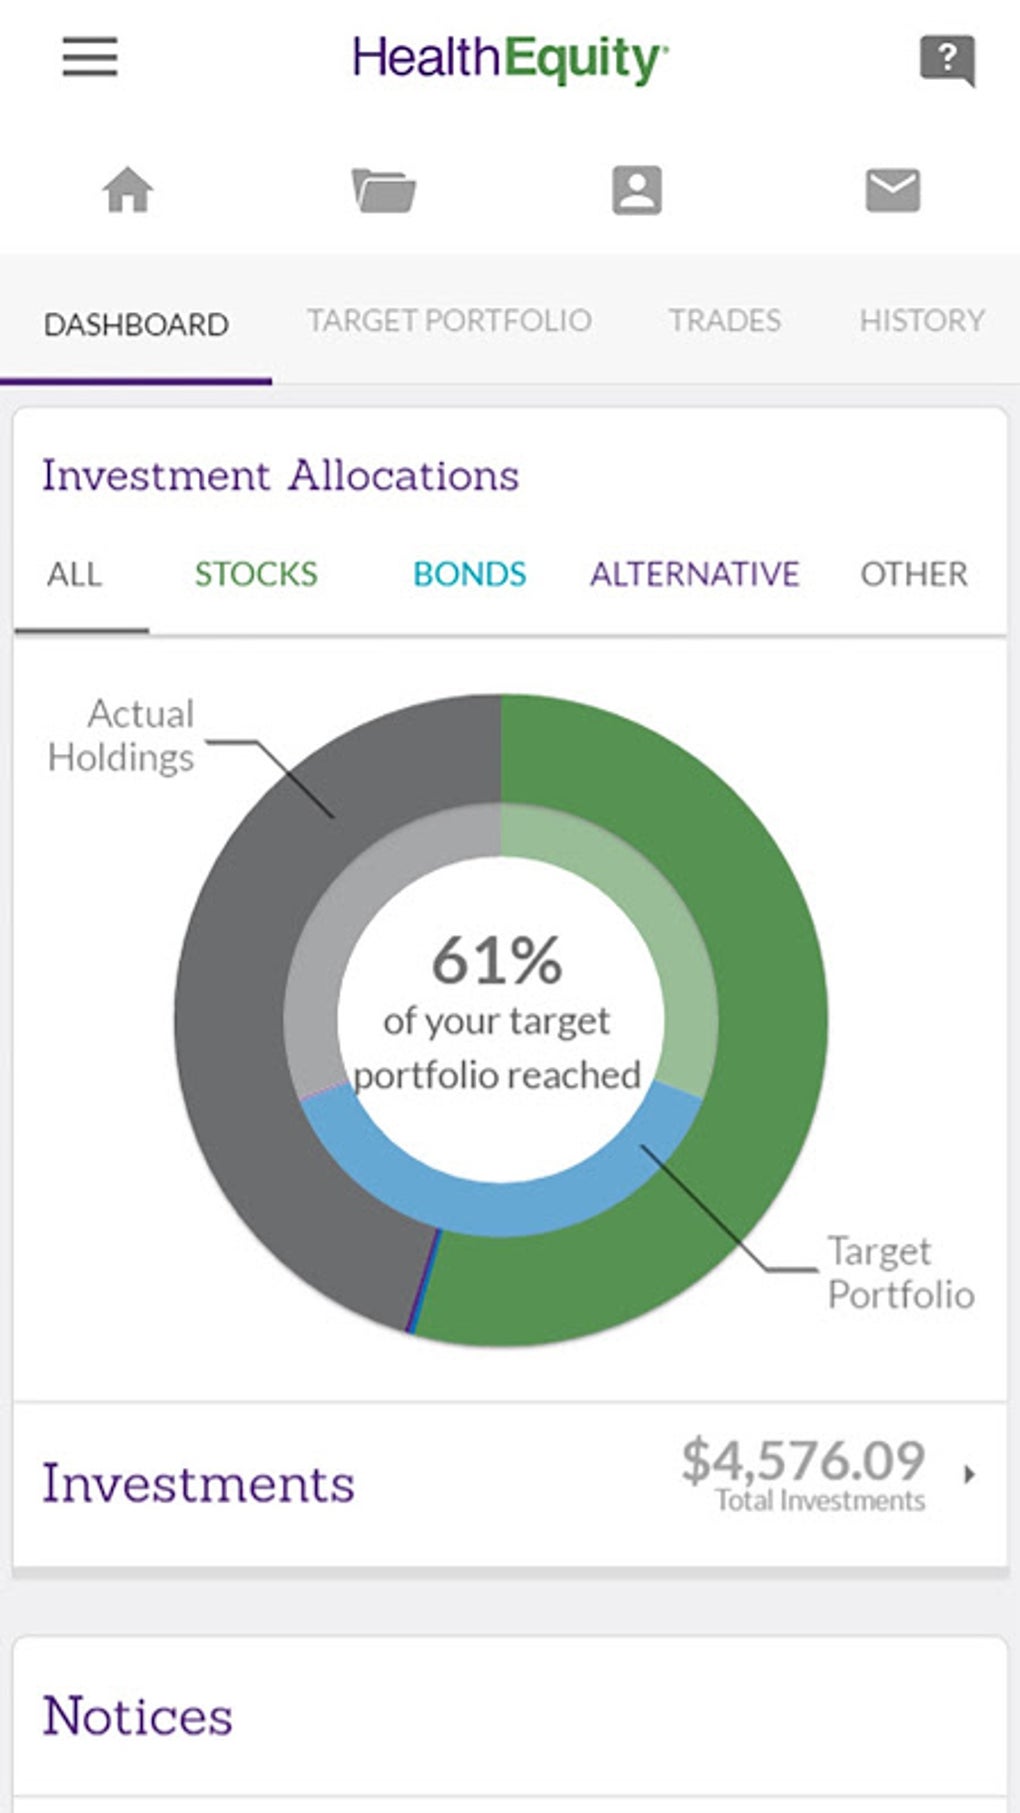Open the History tab
Viewport: 1020px width, 1813px height.
pos(921,321)
